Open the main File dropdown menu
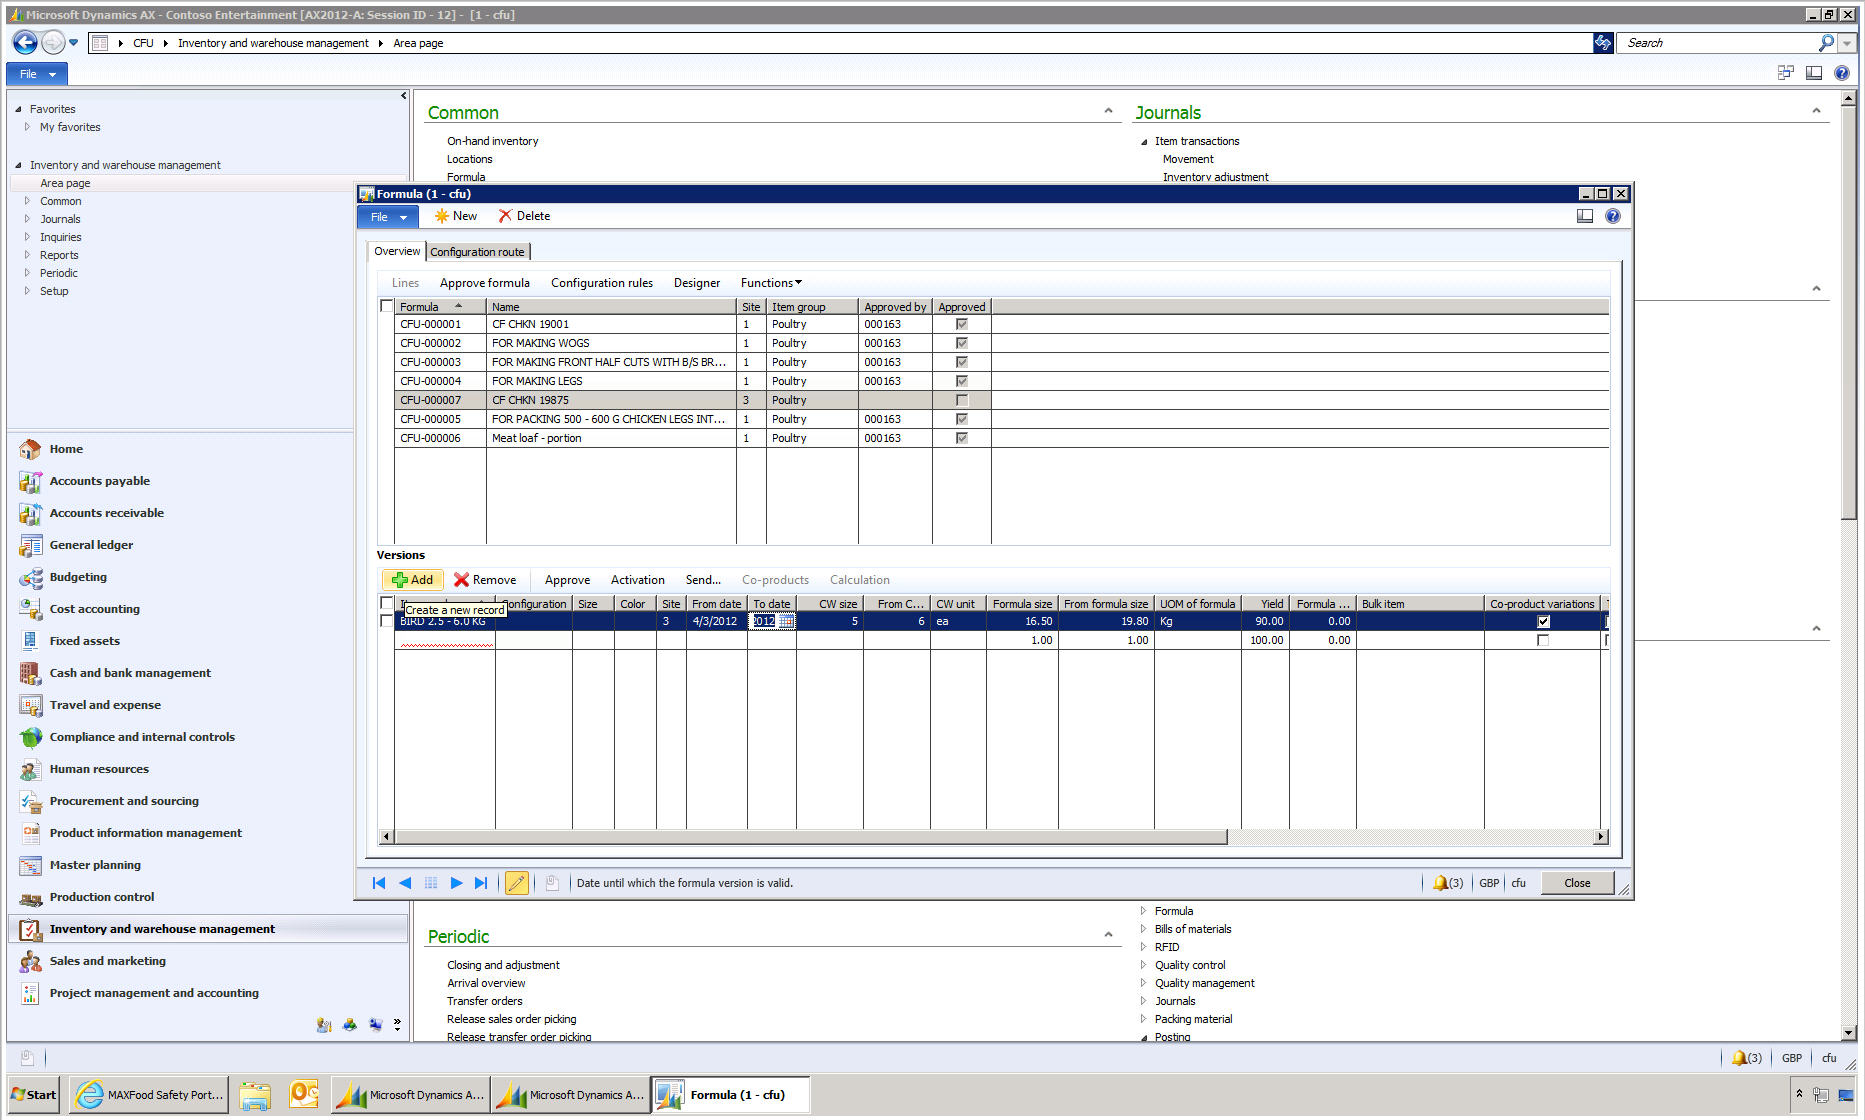The image size is (1865, 1120). pos(37,73)
